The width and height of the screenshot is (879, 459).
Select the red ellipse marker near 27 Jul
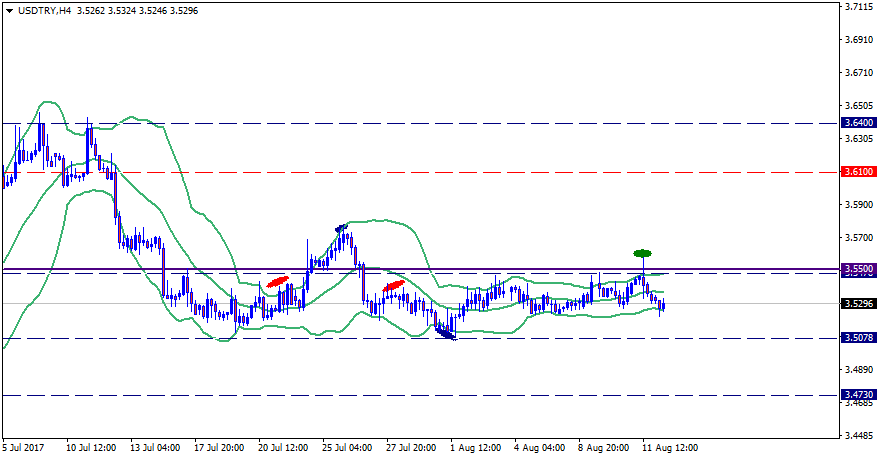393,286
